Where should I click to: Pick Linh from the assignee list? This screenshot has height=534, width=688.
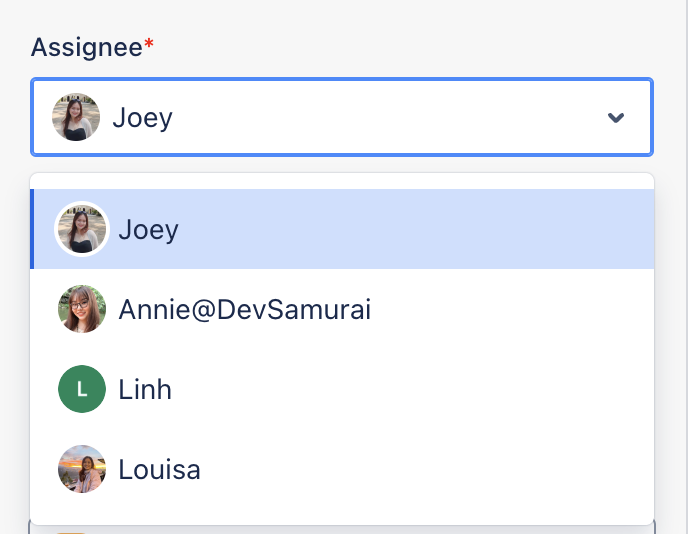[x=342, y=389]
